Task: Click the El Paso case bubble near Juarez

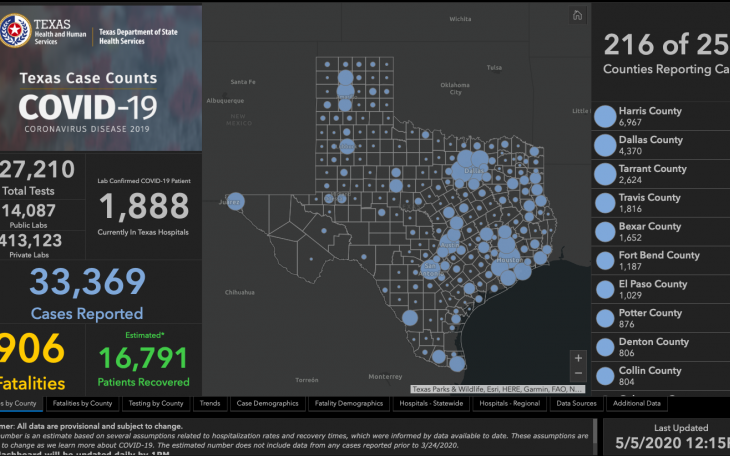Action: coord(235,199)
